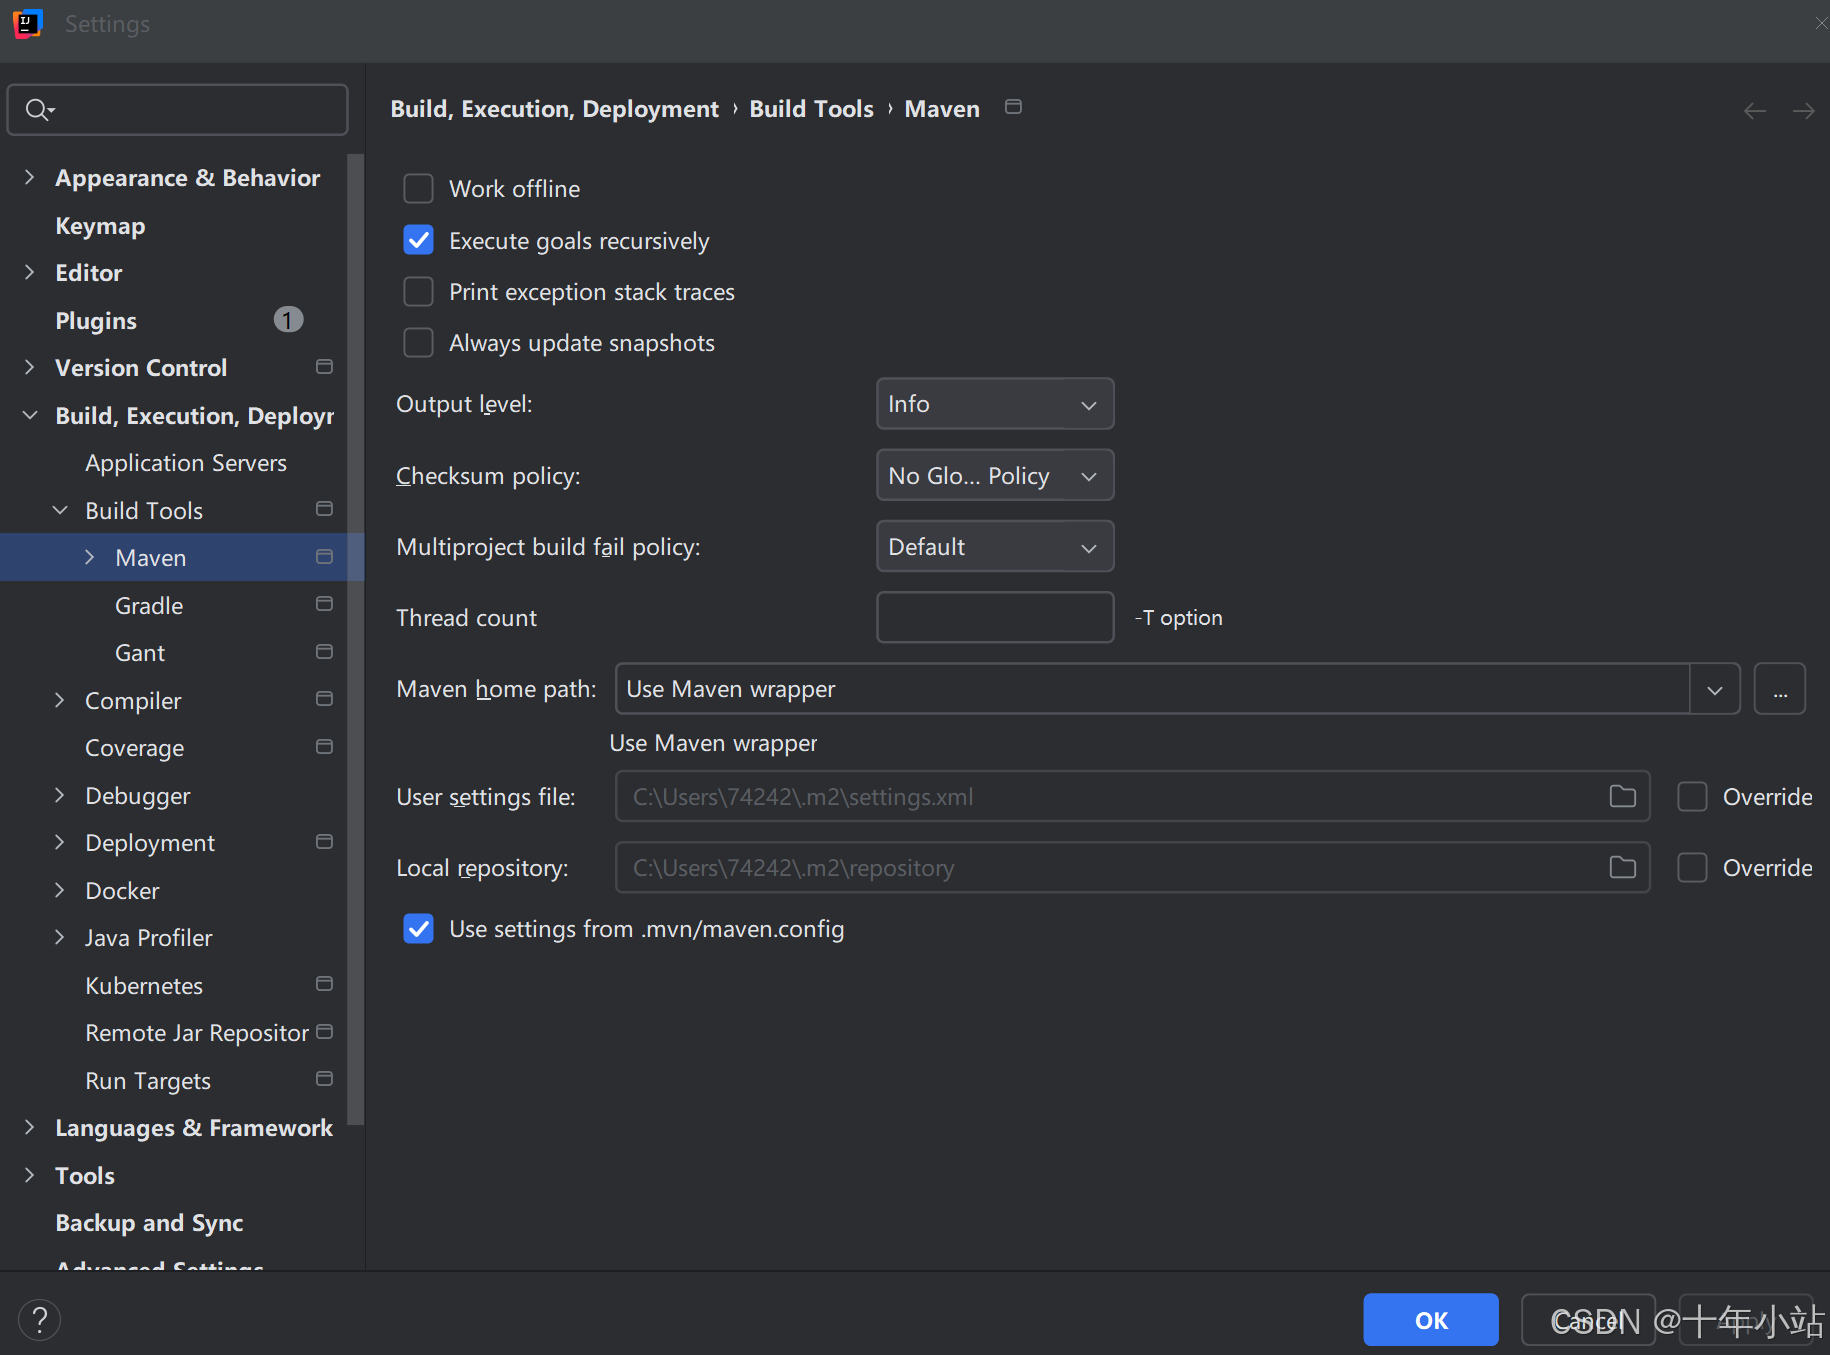1830x1355 pixels.
Task: Uncheck Execute goals recursively
Action: [x=418, y=241]
